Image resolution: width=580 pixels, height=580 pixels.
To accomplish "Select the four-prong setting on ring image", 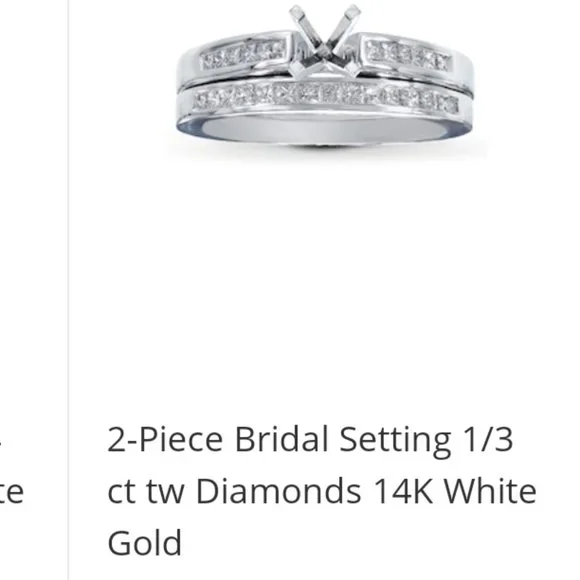I will pyautogui.click(x=325, y=39).
